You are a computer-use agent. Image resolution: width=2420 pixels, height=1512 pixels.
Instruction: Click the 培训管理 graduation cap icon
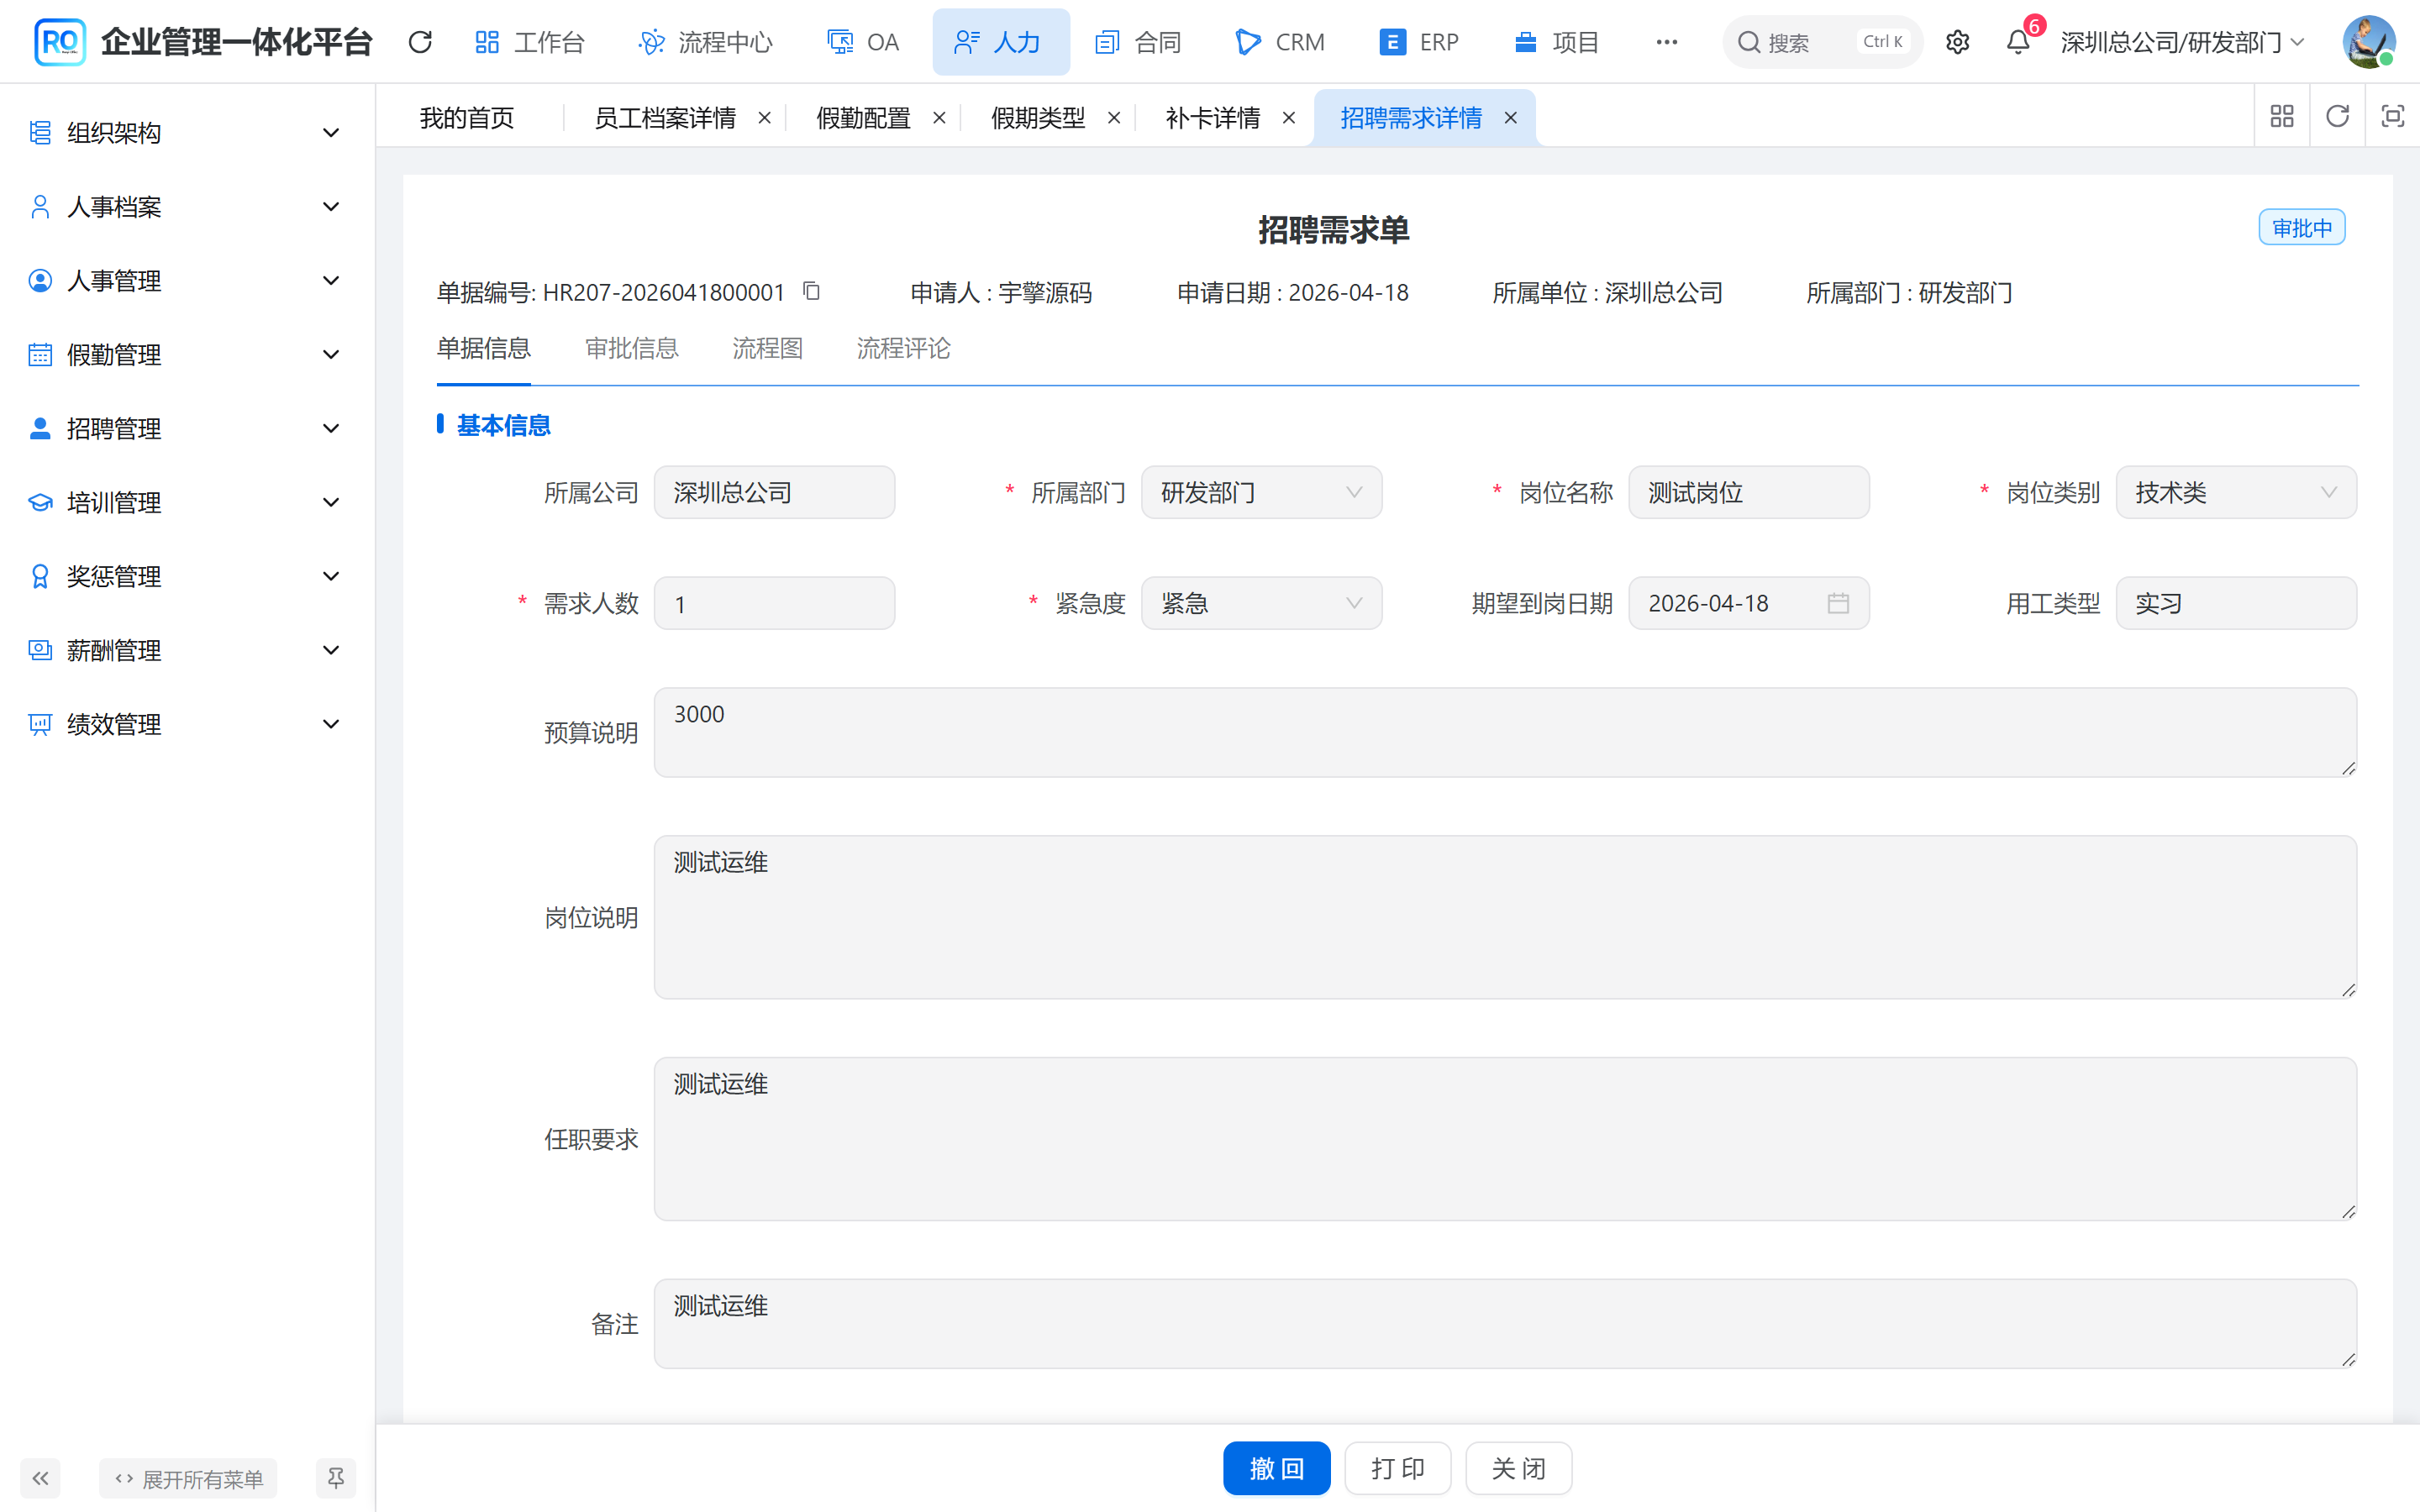click(x=40, y=503)
